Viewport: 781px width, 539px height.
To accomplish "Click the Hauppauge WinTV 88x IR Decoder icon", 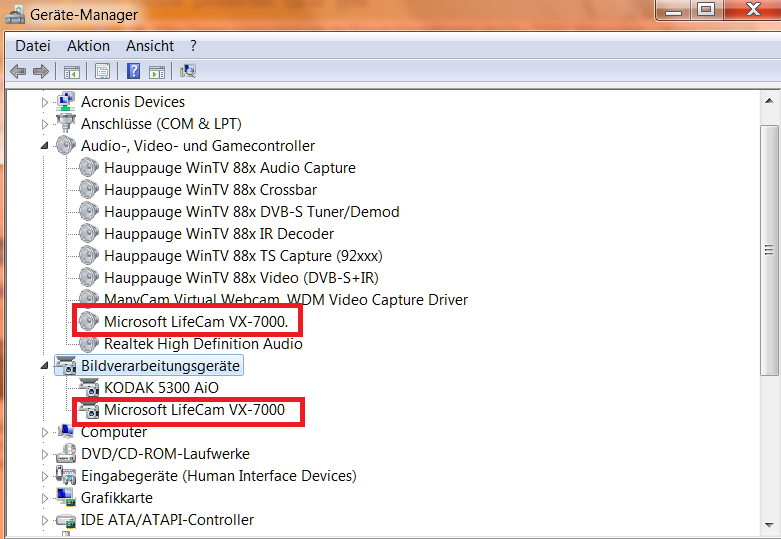I will click(89, 234).
